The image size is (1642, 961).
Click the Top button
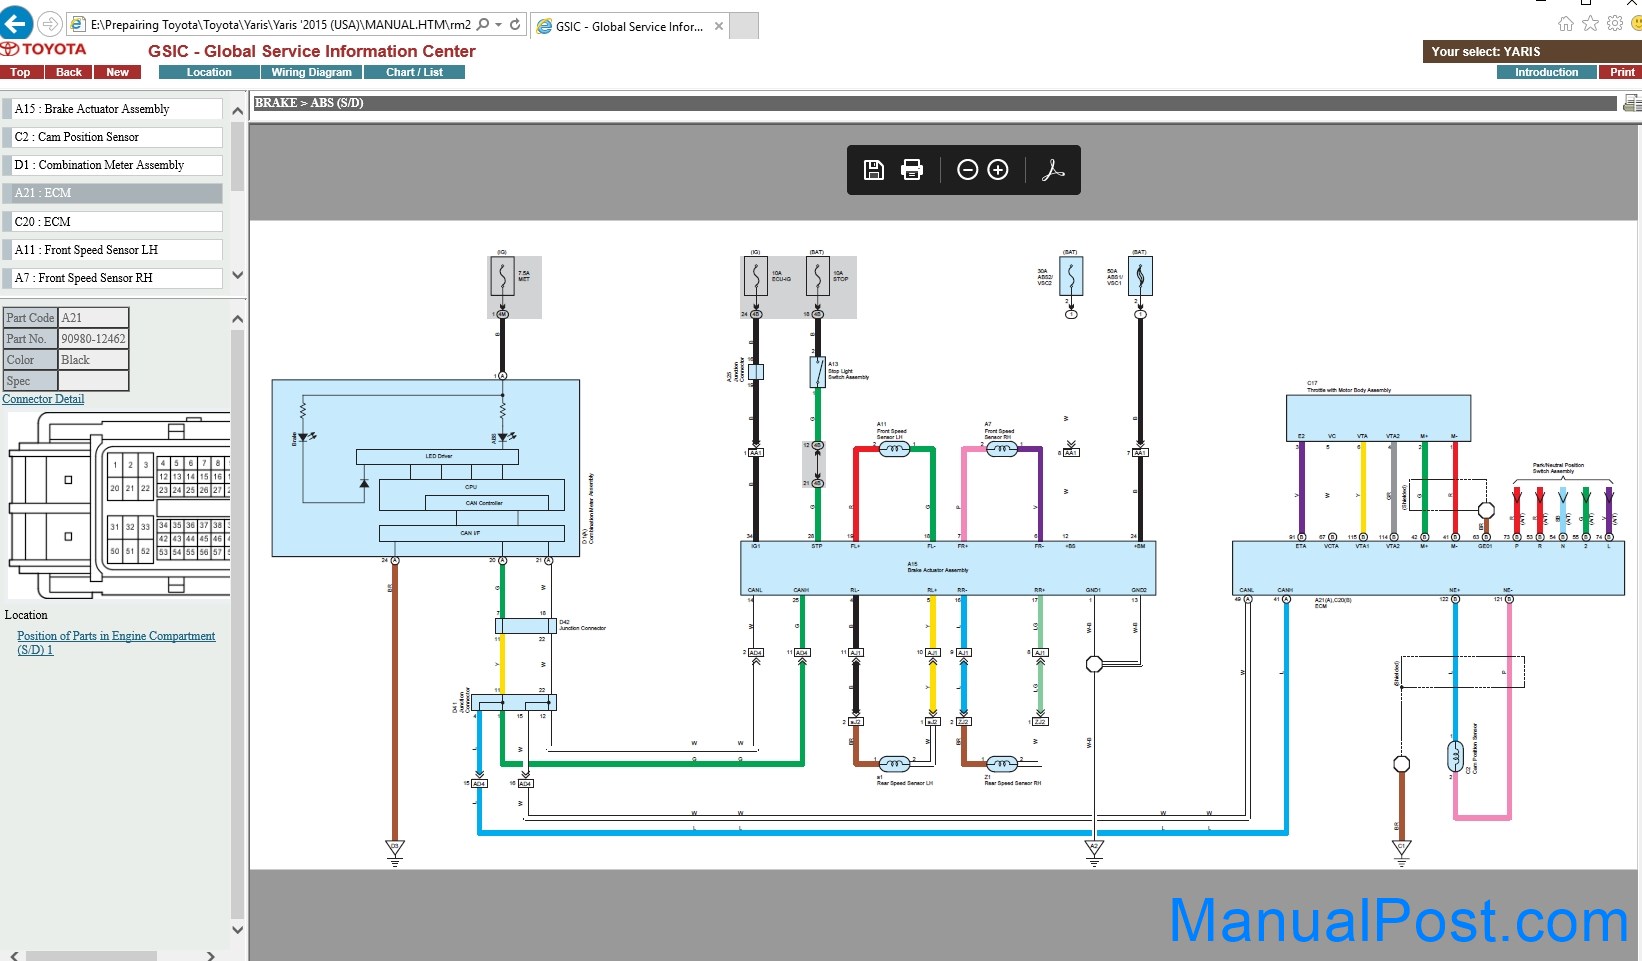click(x=20, y=72)
